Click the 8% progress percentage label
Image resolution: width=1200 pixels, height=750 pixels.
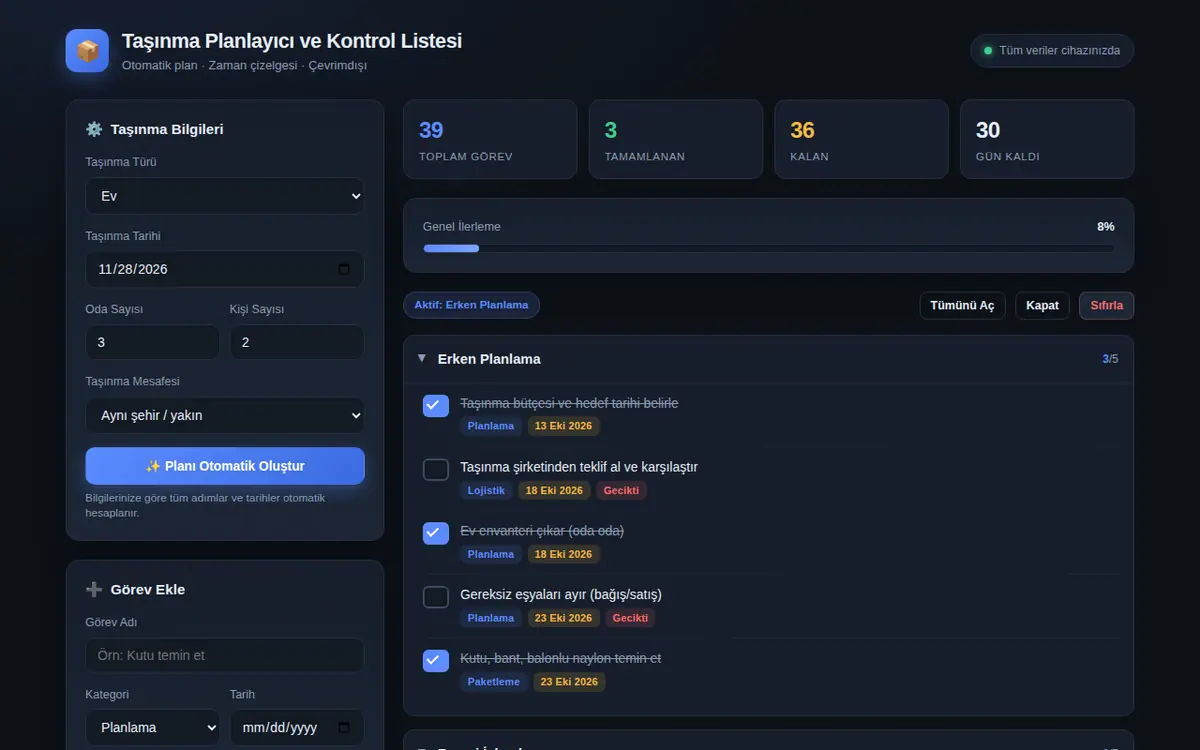pos(1105,227)
